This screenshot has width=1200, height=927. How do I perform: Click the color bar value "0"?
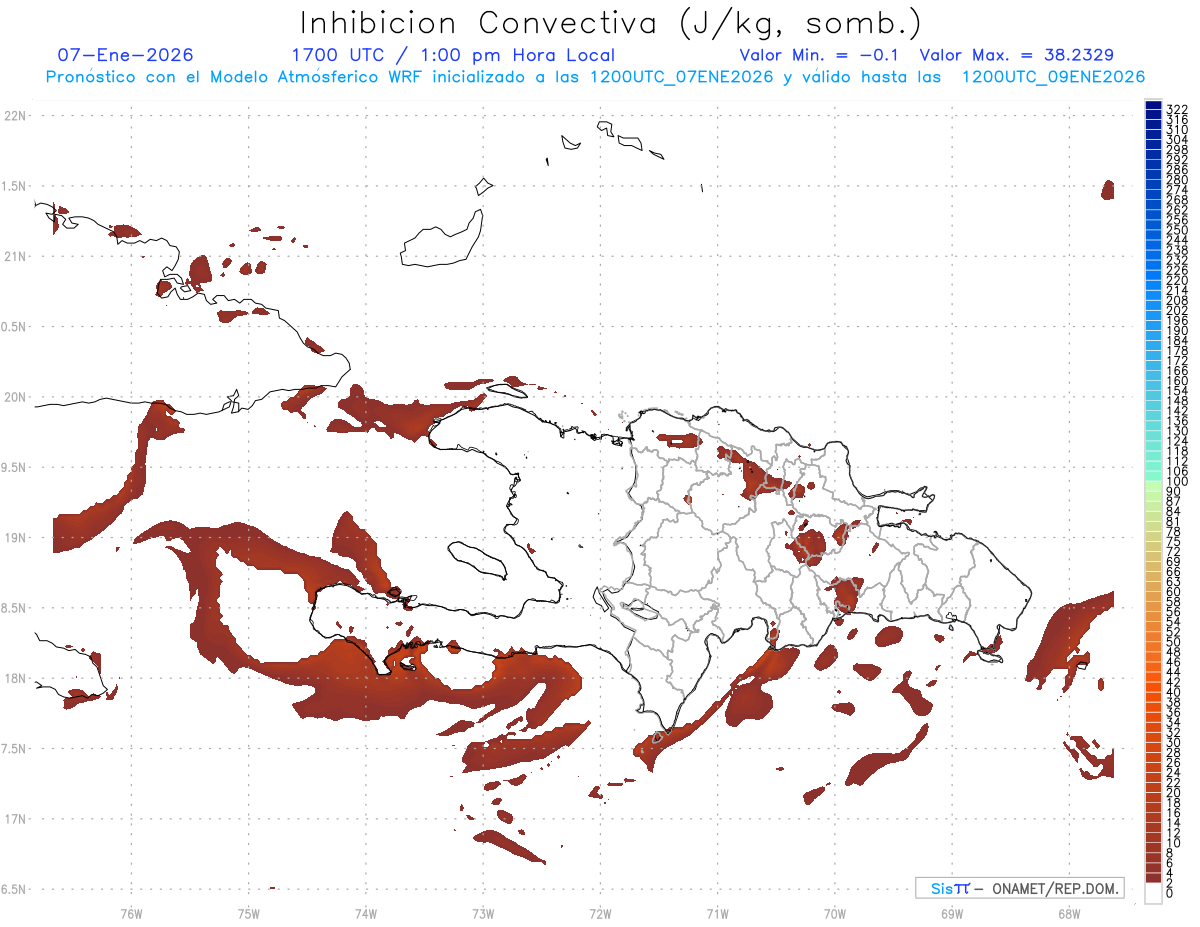pos(1169,894)
